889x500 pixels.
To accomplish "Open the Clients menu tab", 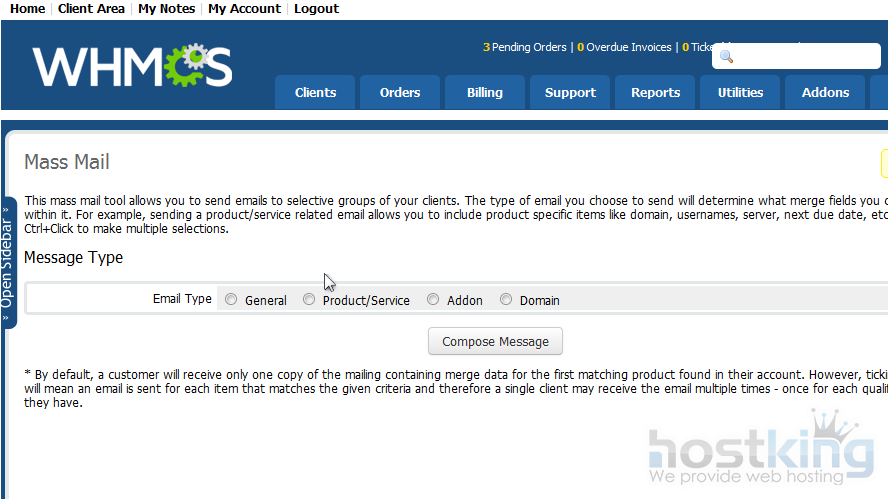I will 315,92.
